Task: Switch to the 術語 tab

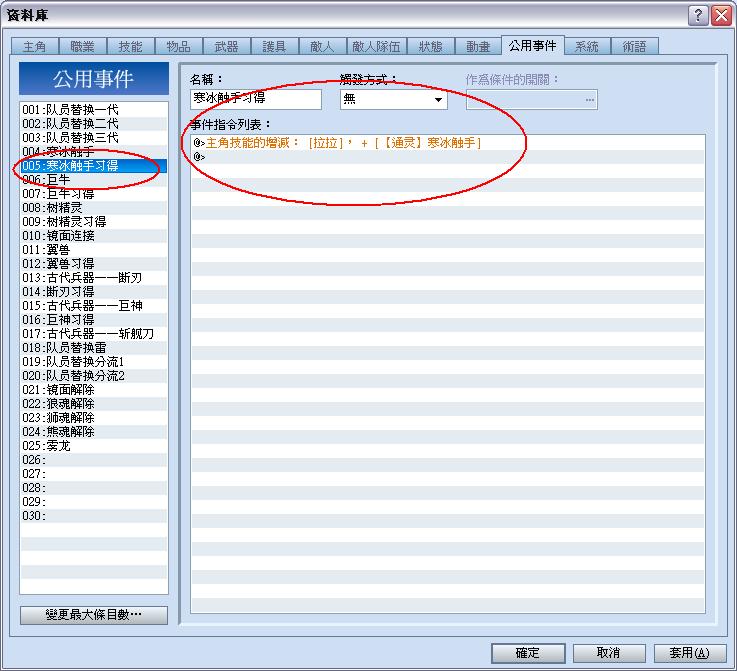Action: [634, 47]
